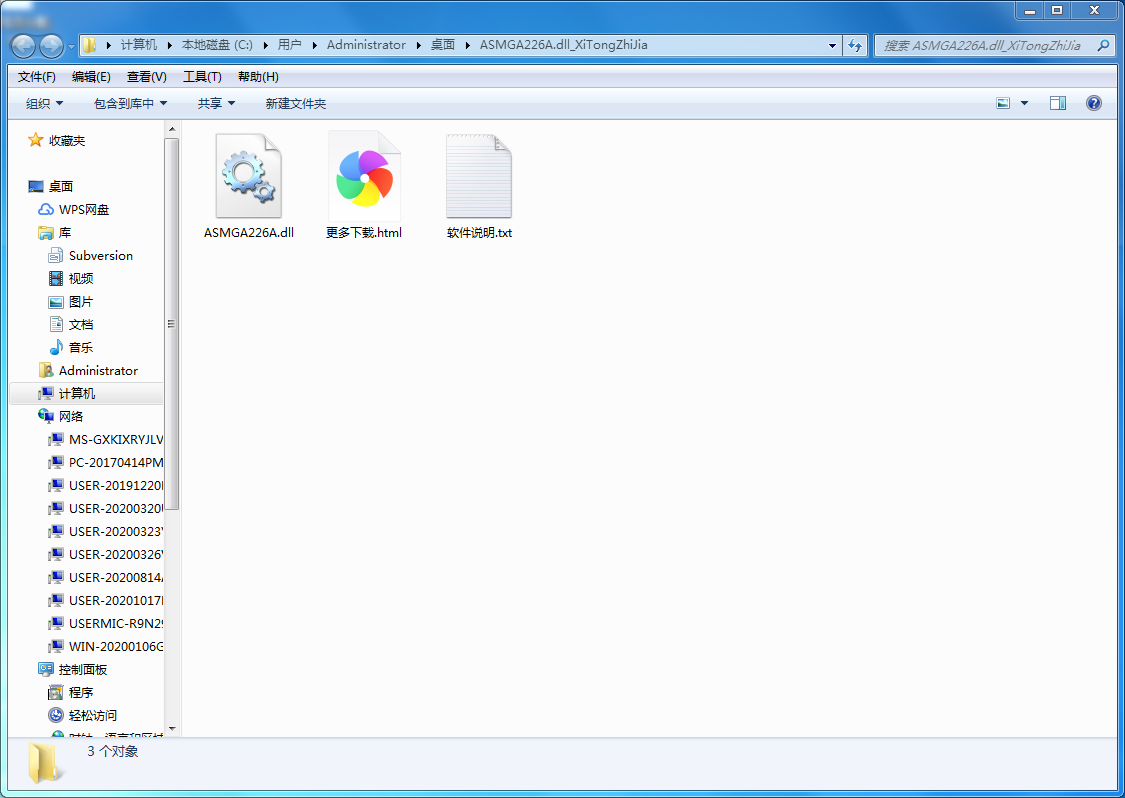This screenshot has height=798, width=1125.
Task: Open the 工具(T) menu
Action: point(202,77)
